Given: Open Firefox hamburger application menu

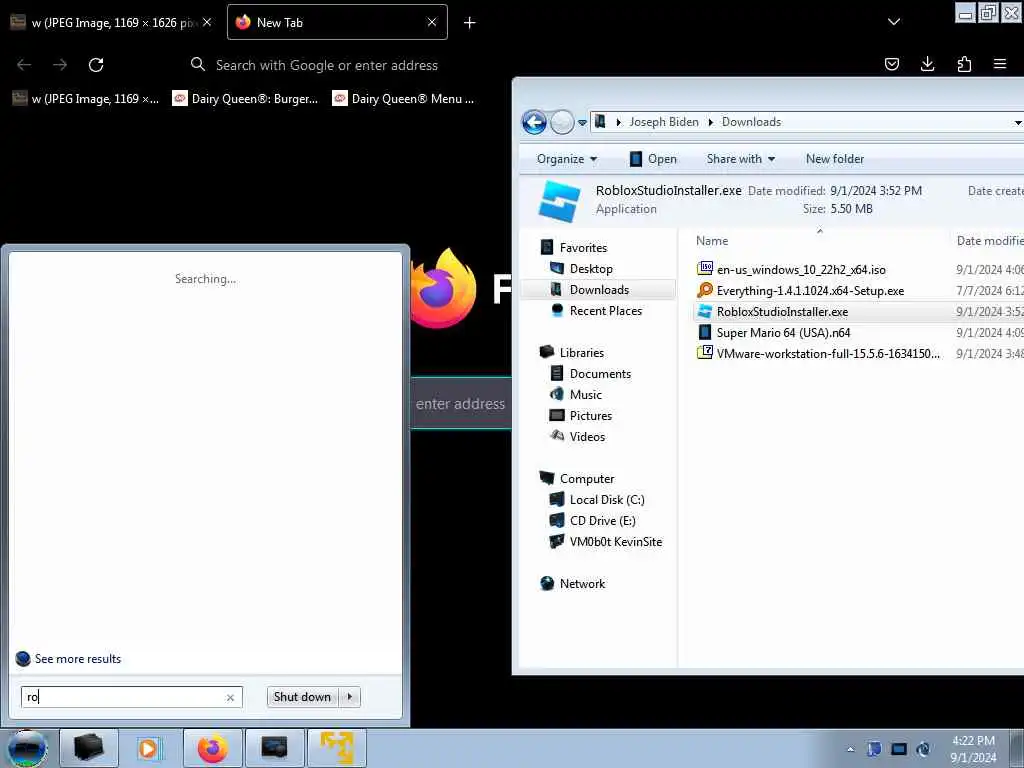Looking at the screenshot, I should coord(1000,64).
